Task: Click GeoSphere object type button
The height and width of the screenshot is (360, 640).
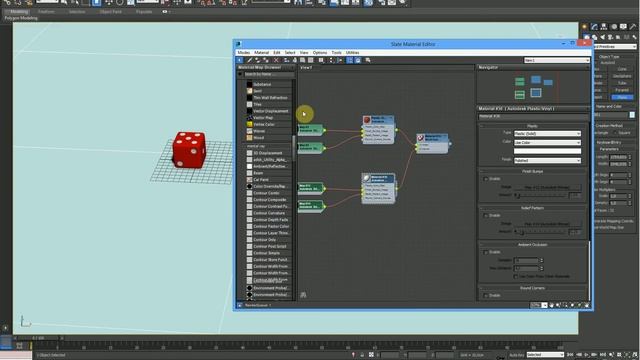Action: click(622, 76)
